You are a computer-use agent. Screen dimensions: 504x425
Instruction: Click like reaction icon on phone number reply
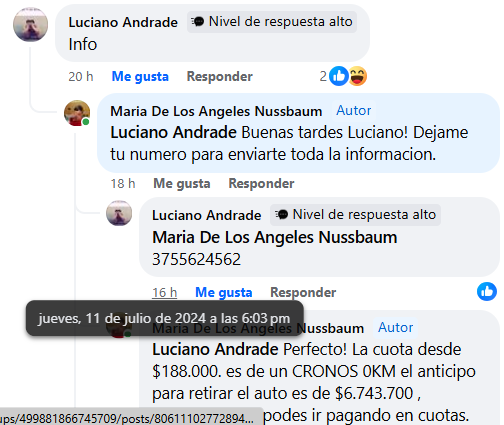pyautogui.click(x=487, y=291)
